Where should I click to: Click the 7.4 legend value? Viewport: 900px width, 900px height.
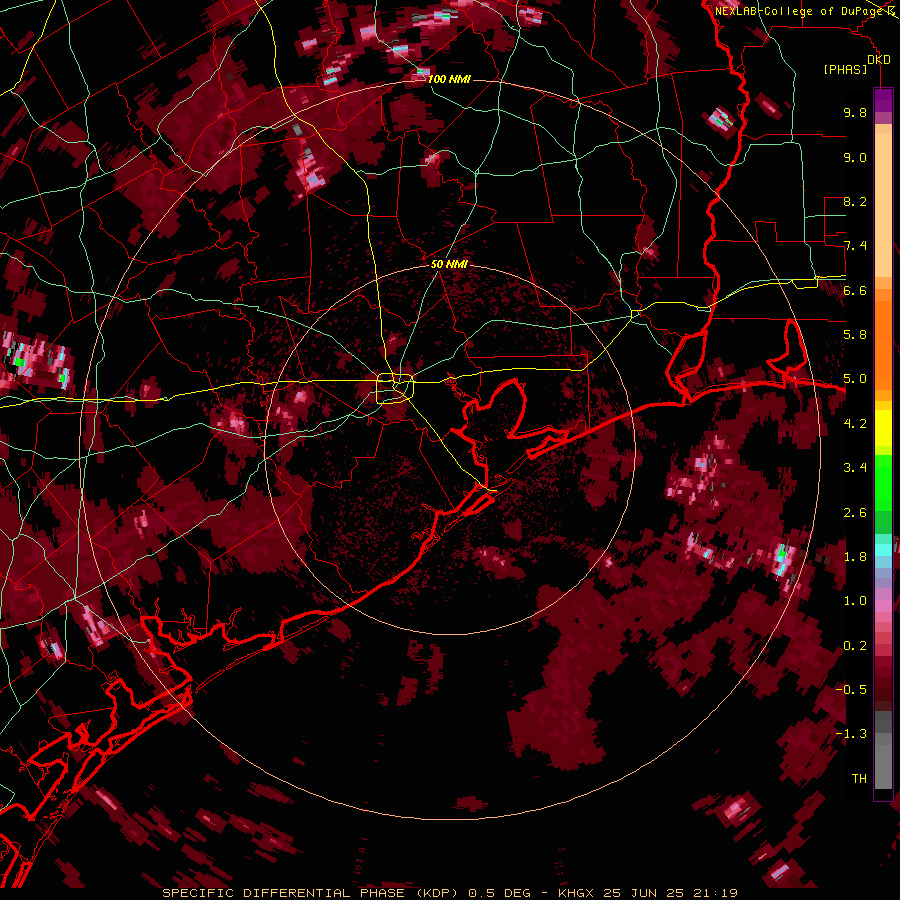pyautogui.click(x=855, y=246)
